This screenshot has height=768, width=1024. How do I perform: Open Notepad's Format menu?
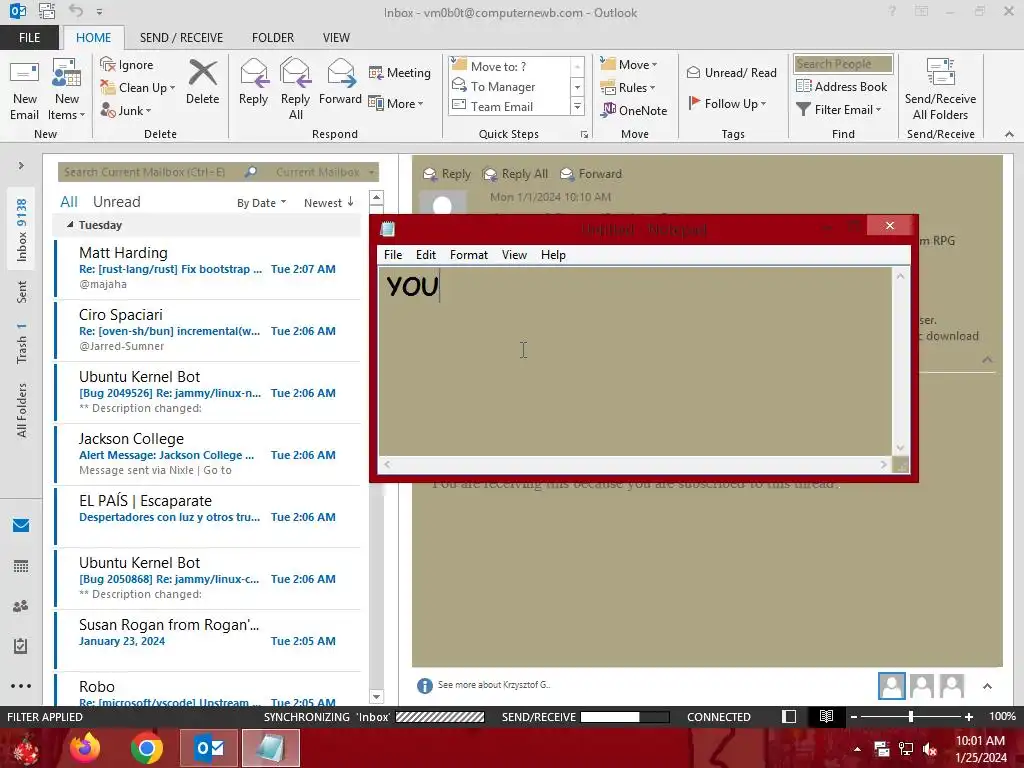(x=468, y=255)
